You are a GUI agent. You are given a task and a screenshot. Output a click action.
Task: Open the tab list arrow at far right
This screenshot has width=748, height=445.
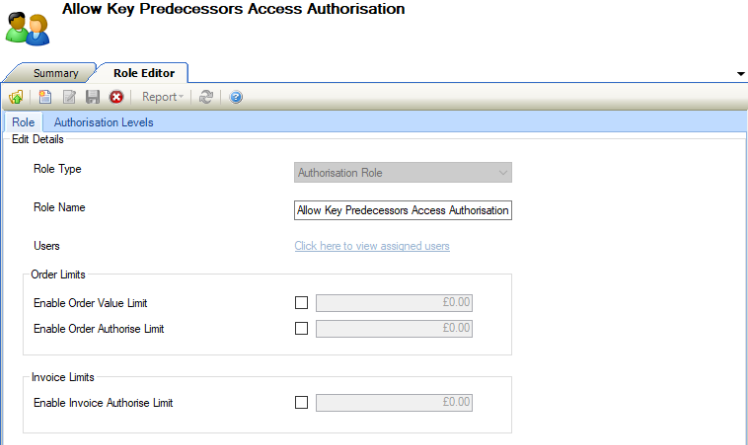point(740,74)
